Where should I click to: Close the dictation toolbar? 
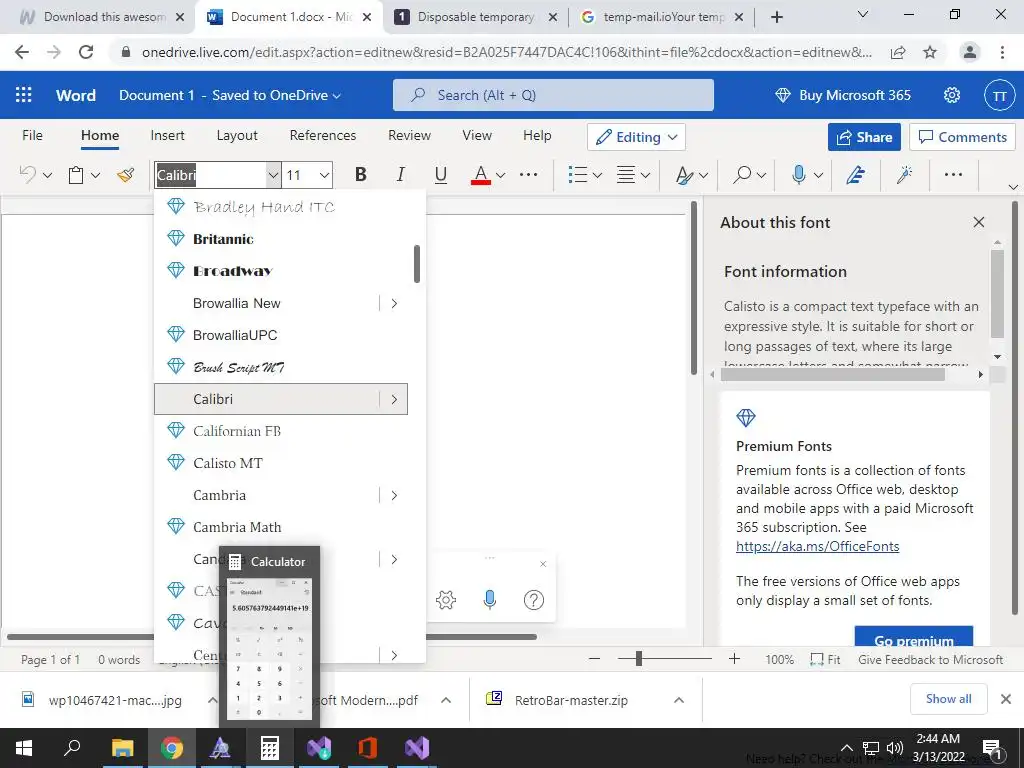pyautogui.click(x=543, y=564)
